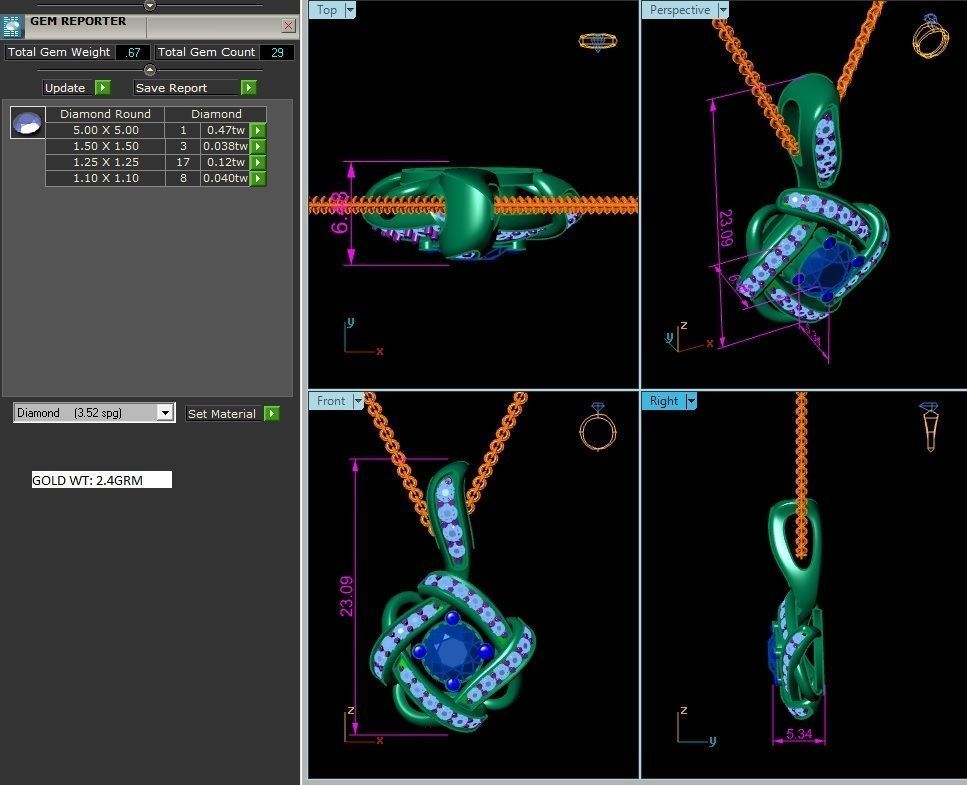The width and height of the screenshot is (967, 785).
Task: Click the Total Gem Count label
Action: [x=206, y=52]
